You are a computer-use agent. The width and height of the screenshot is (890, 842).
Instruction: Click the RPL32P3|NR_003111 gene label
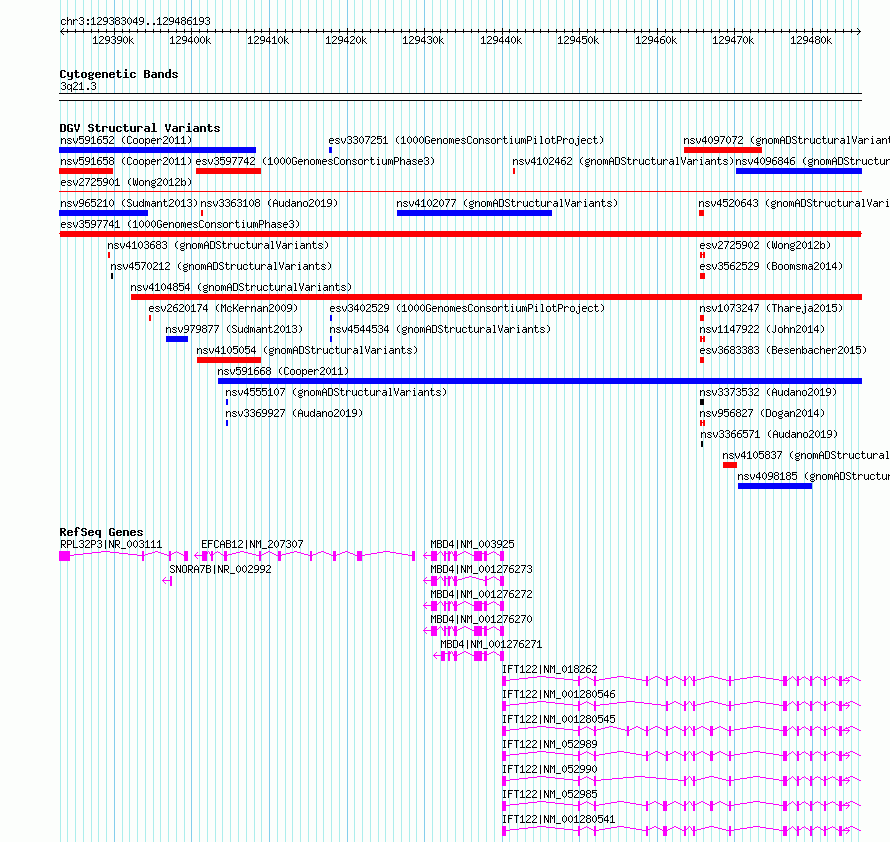[111, 544]
